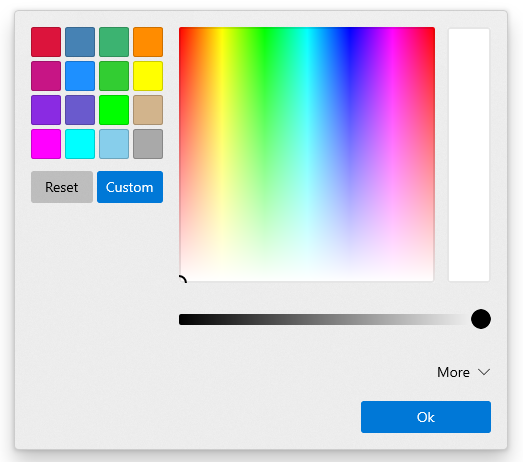Select the gray color swatch
The image size is (523, 462).
click(148, 144)
